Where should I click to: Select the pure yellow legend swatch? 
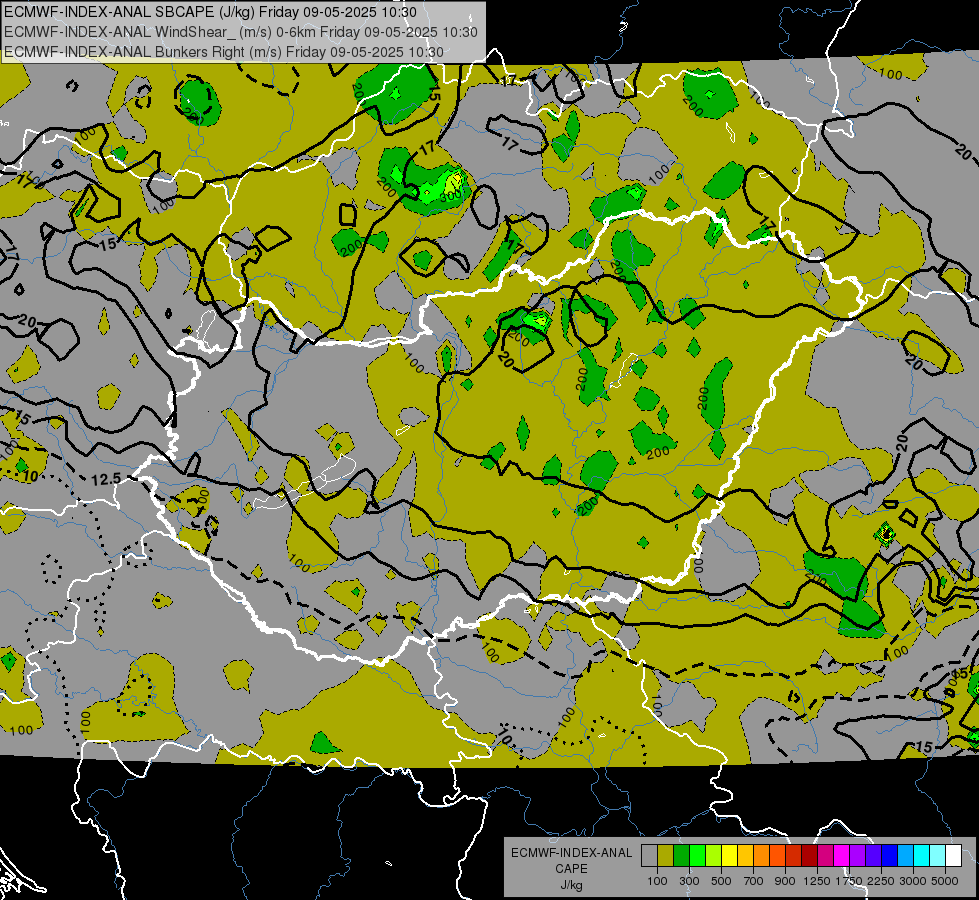point(729,856)
